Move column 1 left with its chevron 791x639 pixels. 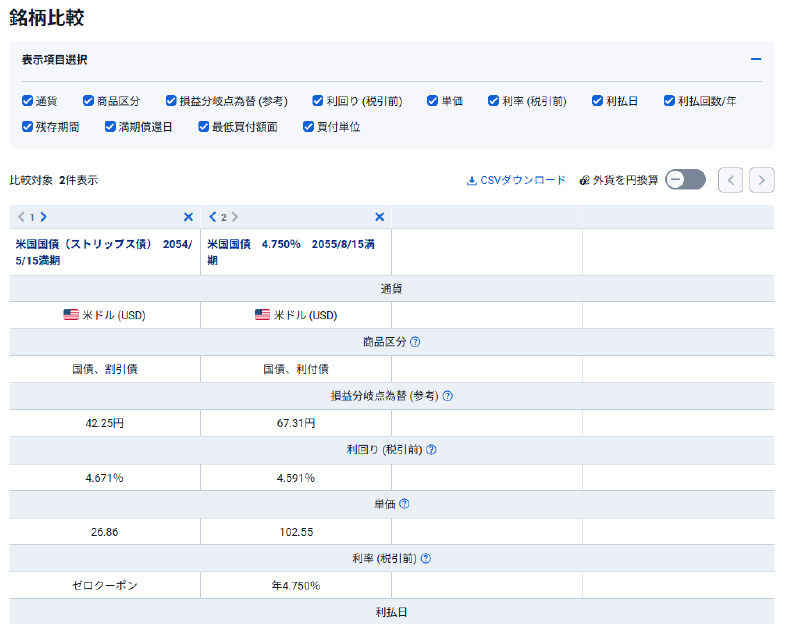pyautogui.click(x=21, y=217)
